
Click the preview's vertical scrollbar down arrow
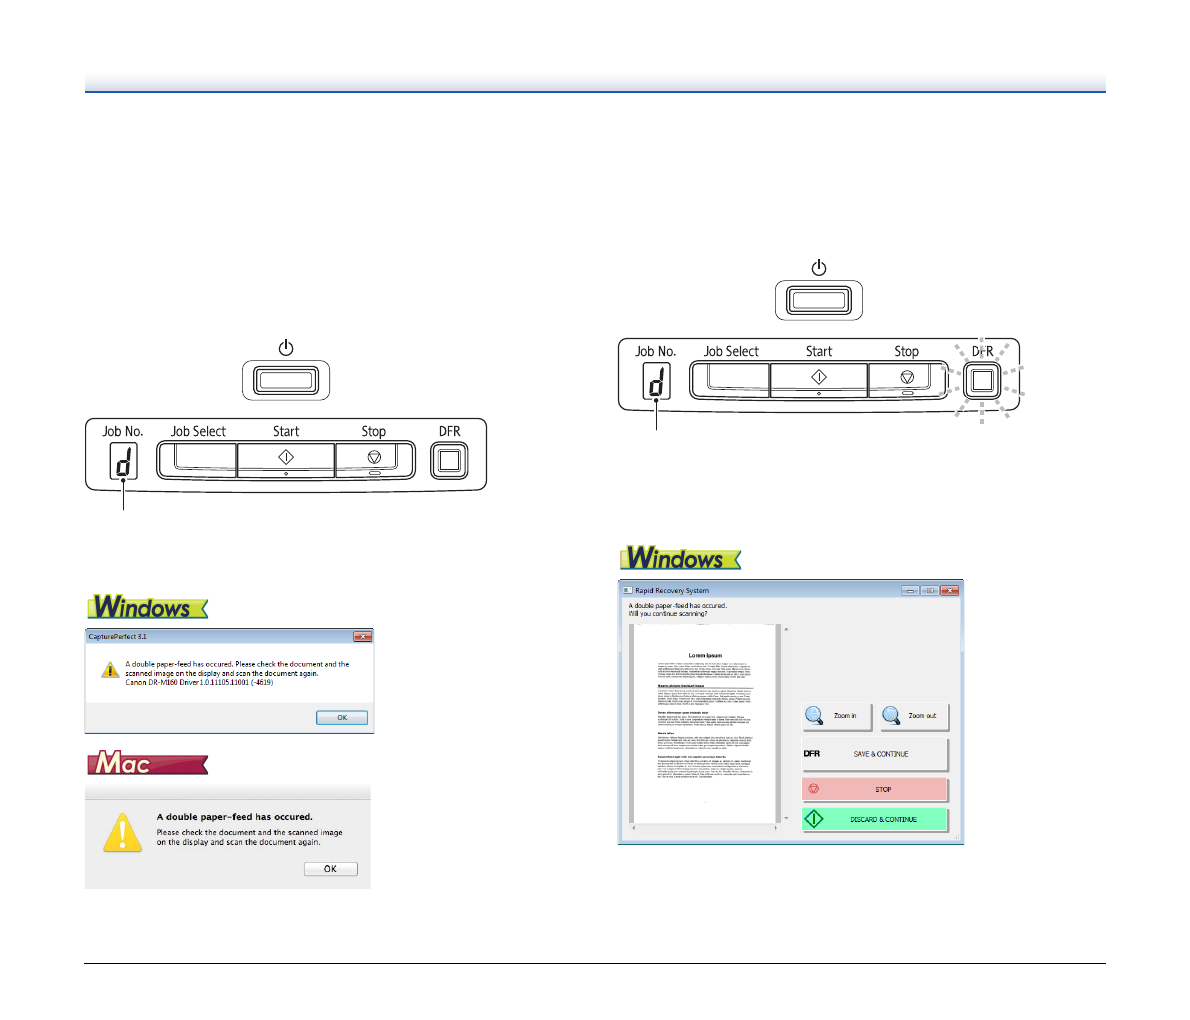click(x=786, y=819)
